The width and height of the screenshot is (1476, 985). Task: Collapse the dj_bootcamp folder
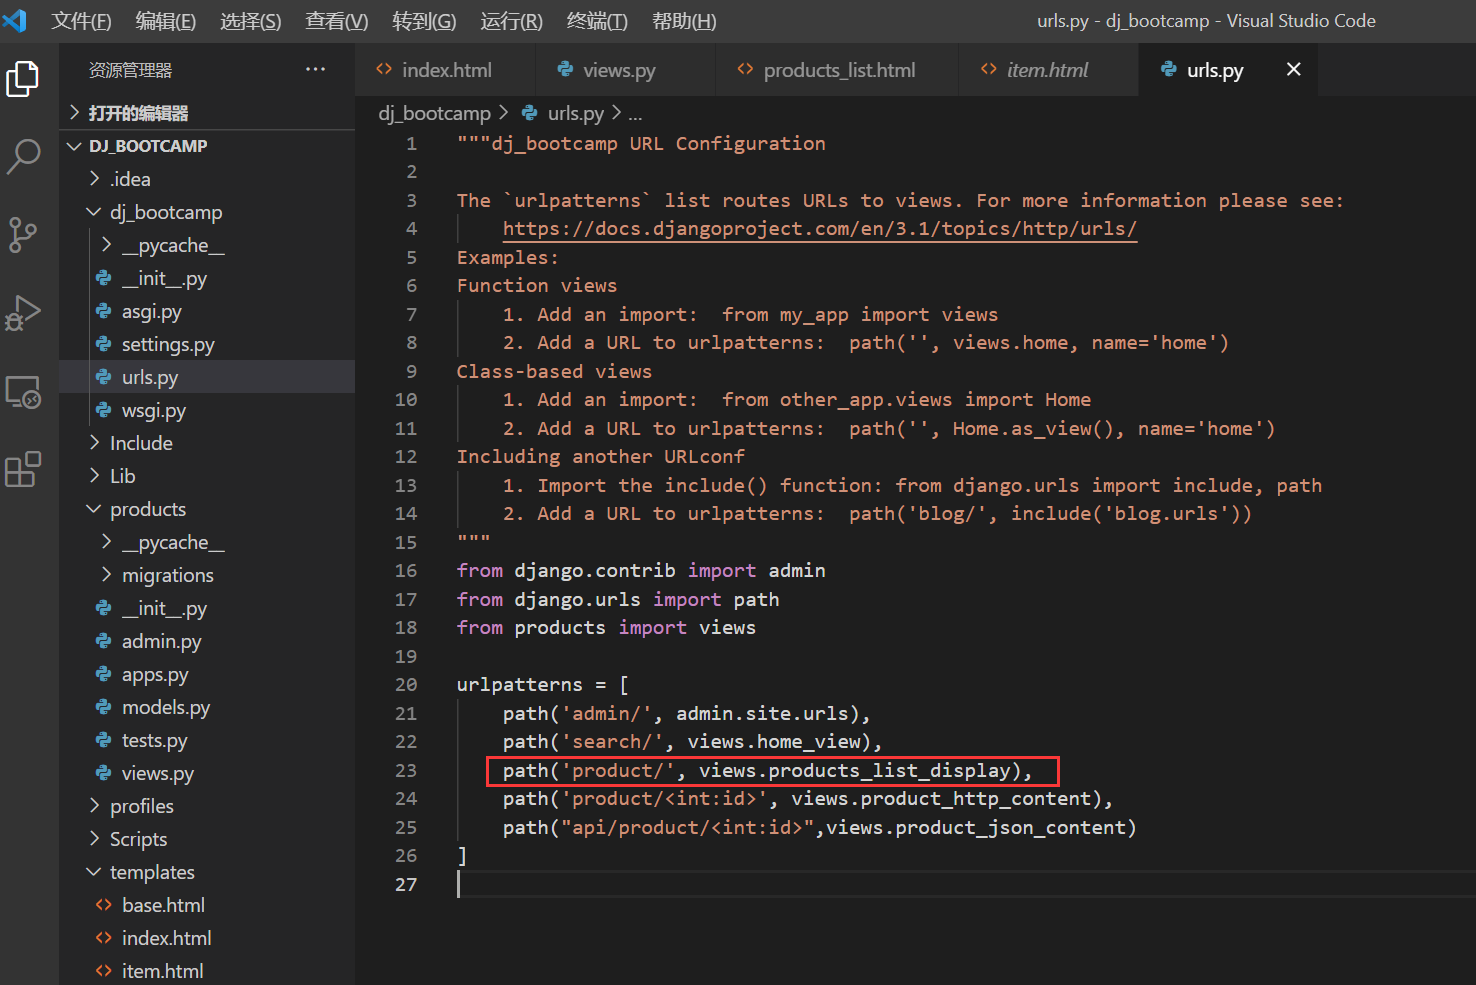(x=94, y=211)
